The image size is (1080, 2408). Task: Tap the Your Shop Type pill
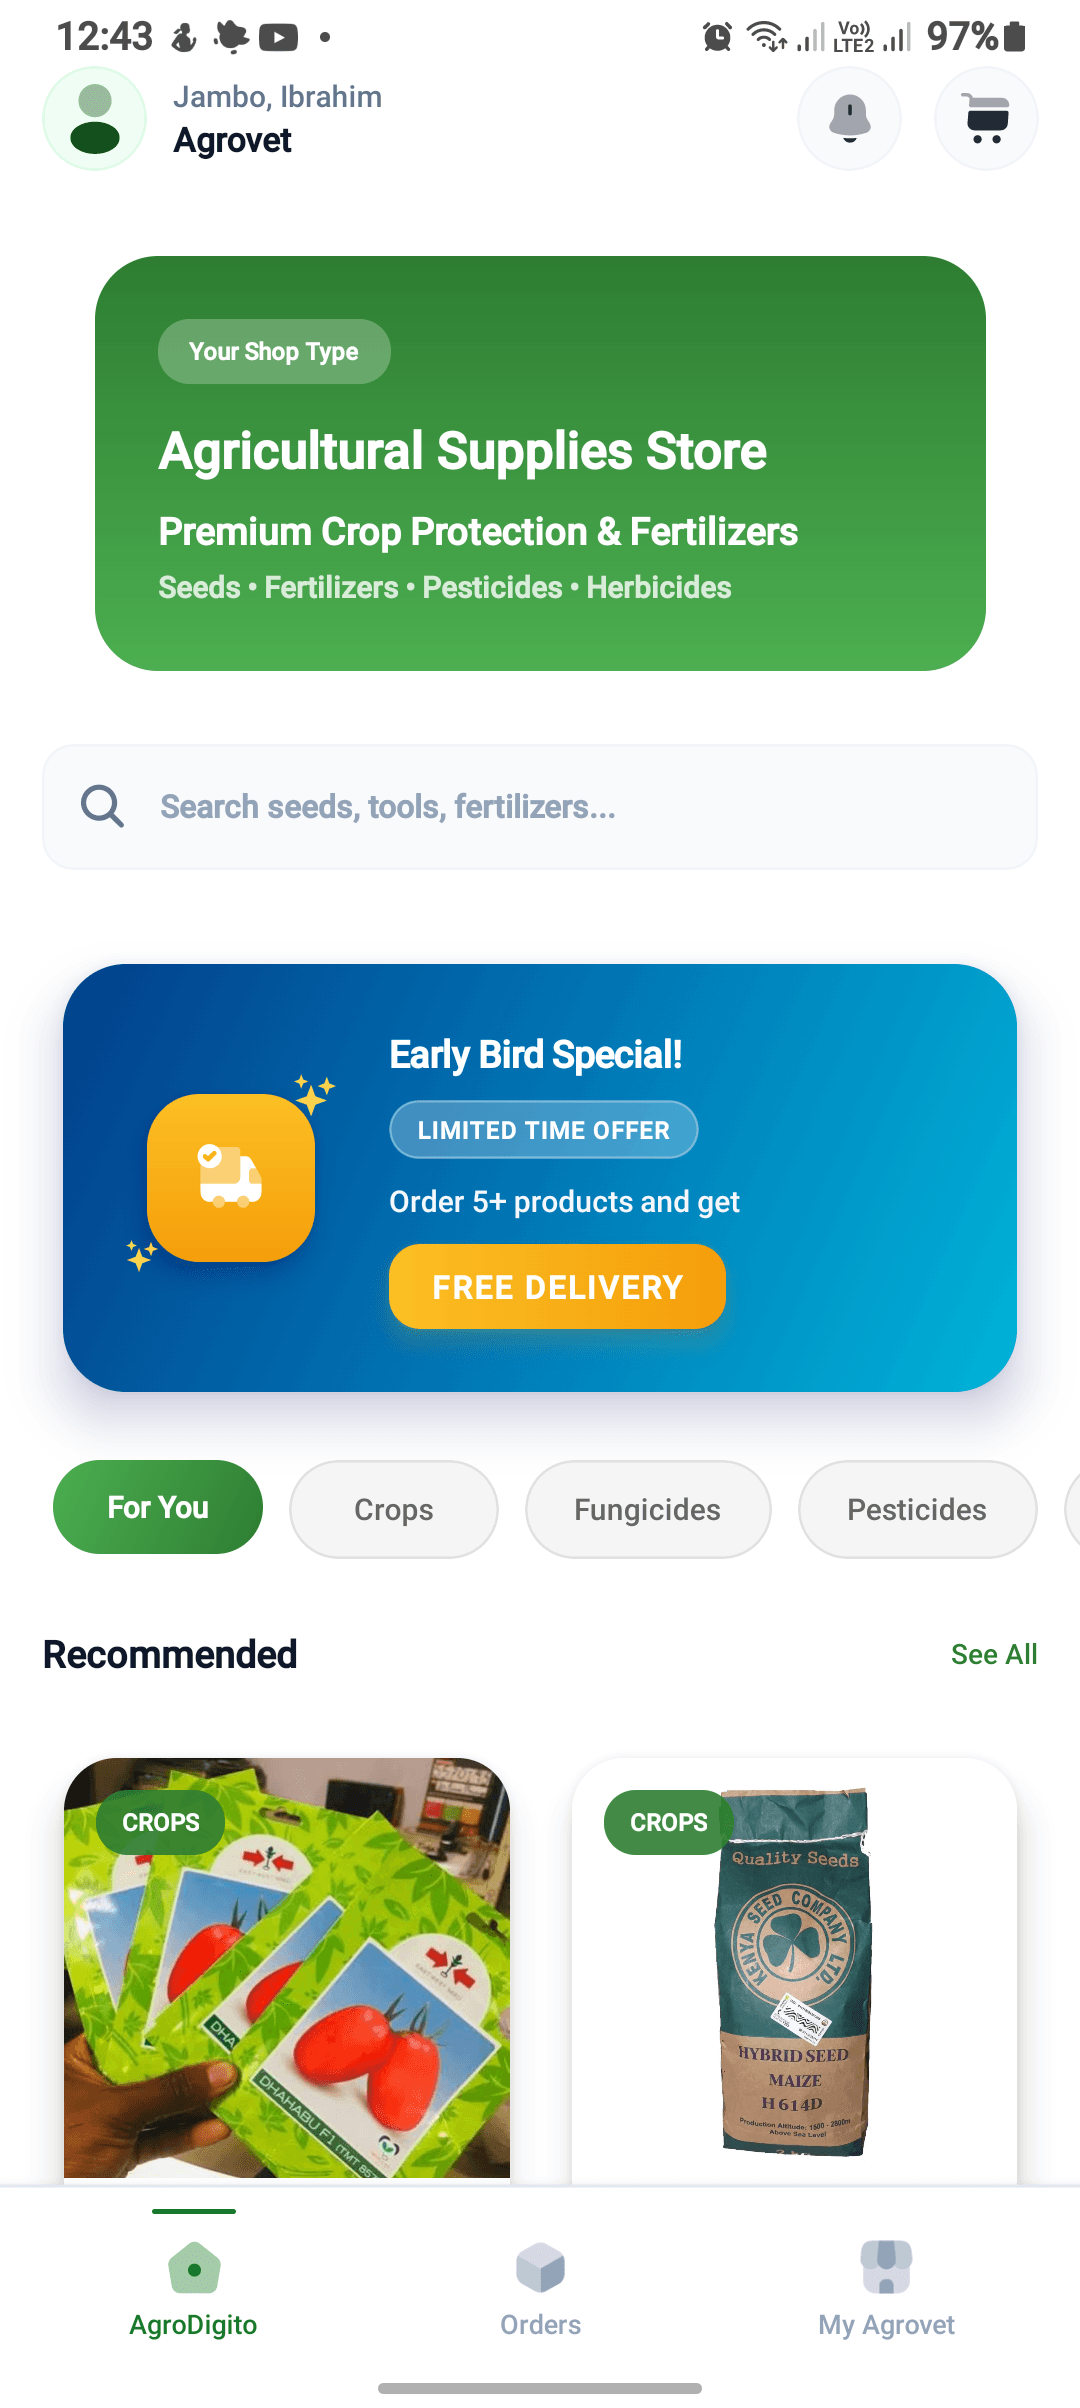pos(274,351)
